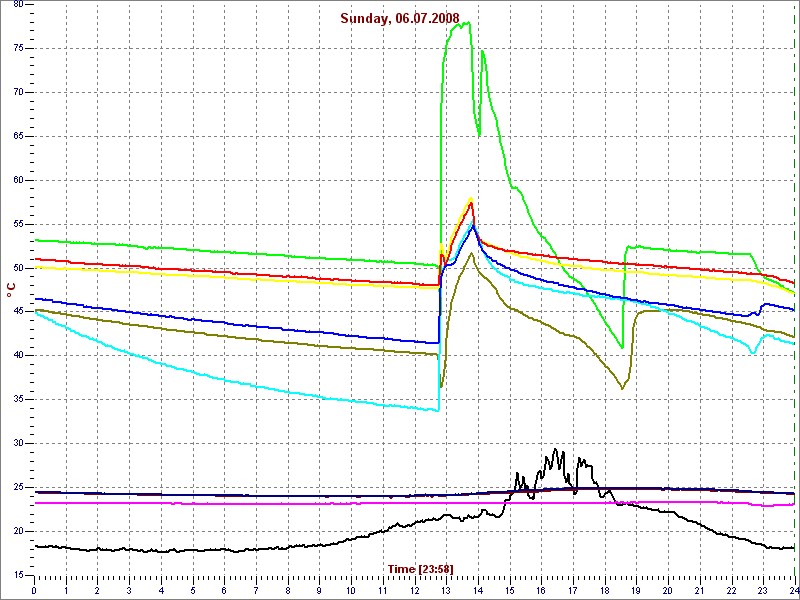
Task: Click hour 12 on the time axis
Action: (x=414, y=590)
